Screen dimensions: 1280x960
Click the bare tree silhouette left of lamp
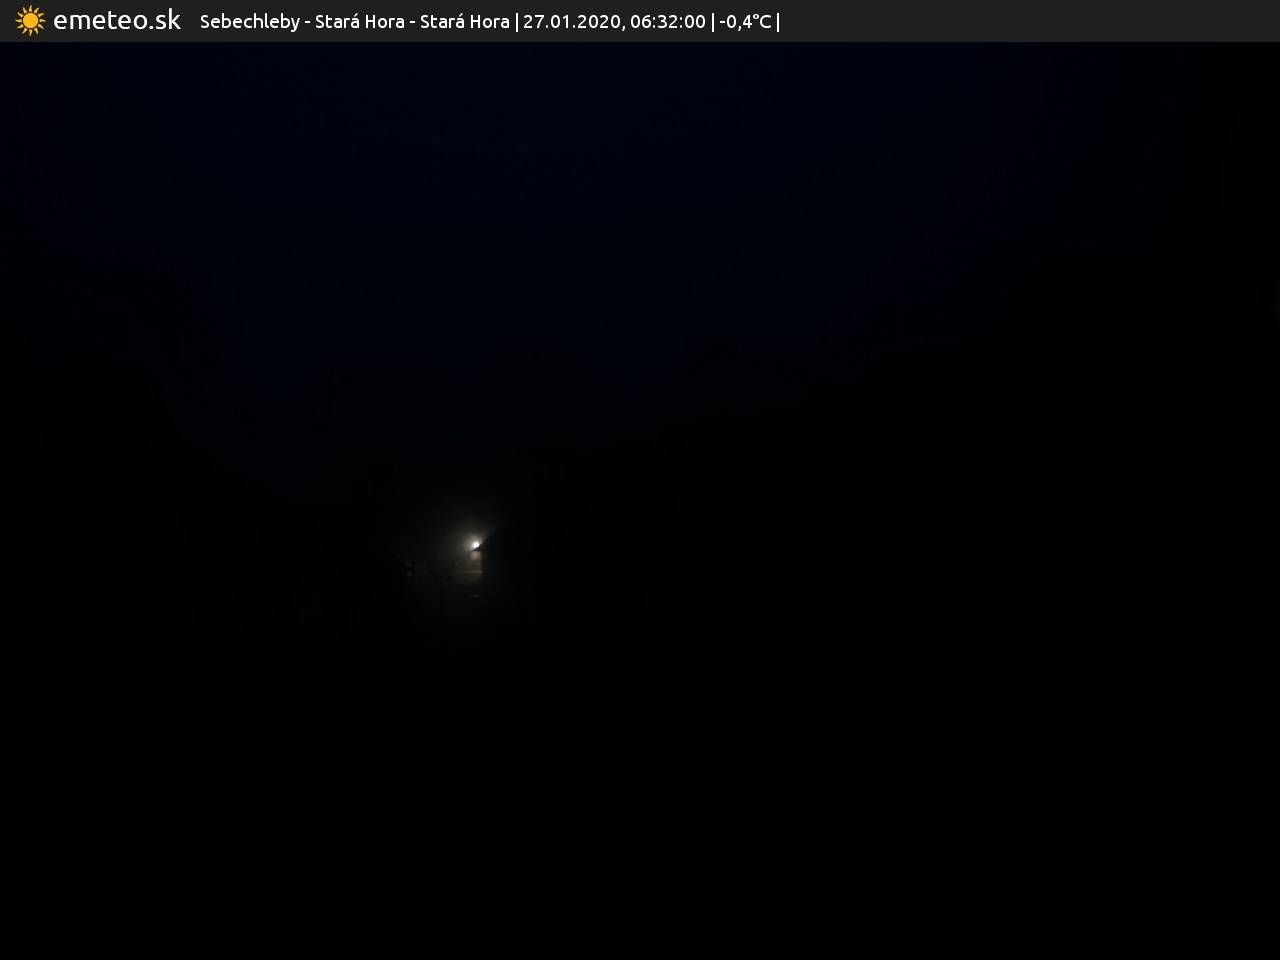click(410, 570)
